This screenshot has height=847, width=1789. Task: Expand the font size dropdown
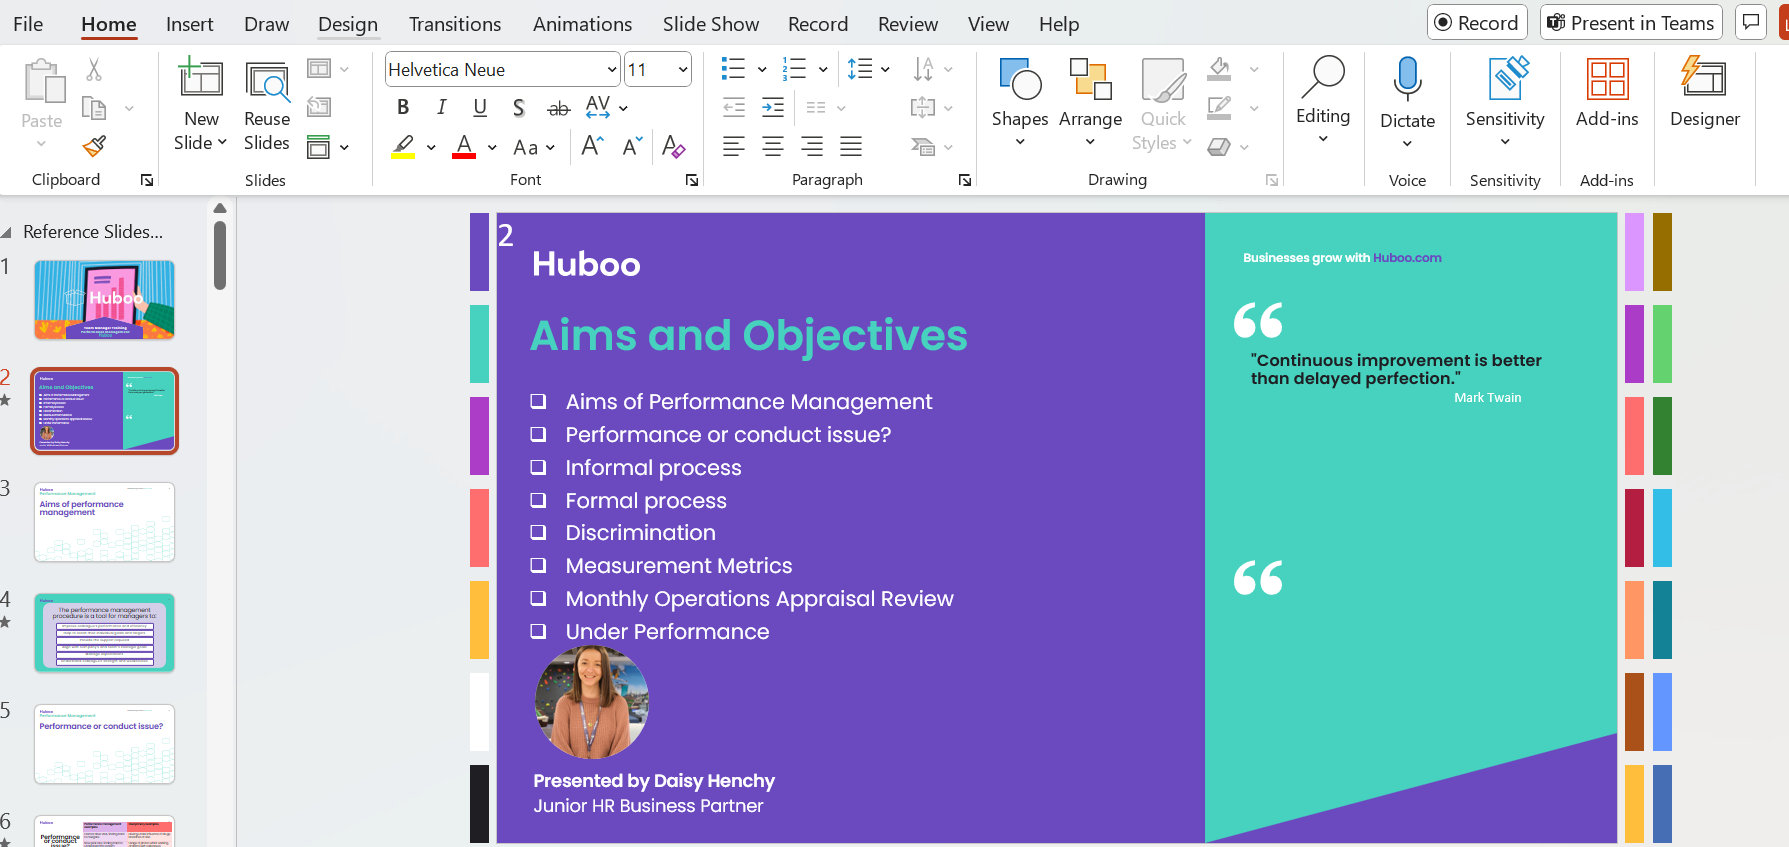click(x=683, y=70)
